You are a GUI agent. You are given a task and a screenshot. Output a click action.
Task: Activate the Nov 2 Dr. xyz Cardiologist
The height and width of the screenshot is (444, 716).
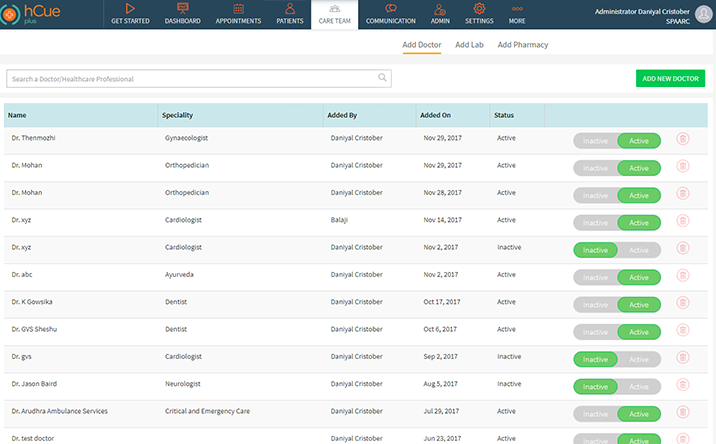(639, 250)
